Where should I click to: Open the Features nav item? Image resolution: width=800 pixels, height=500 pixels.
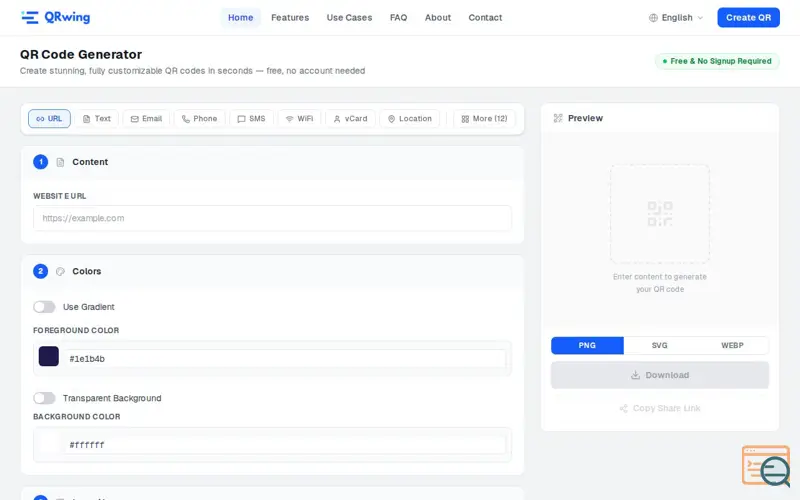tap(290, 18)
